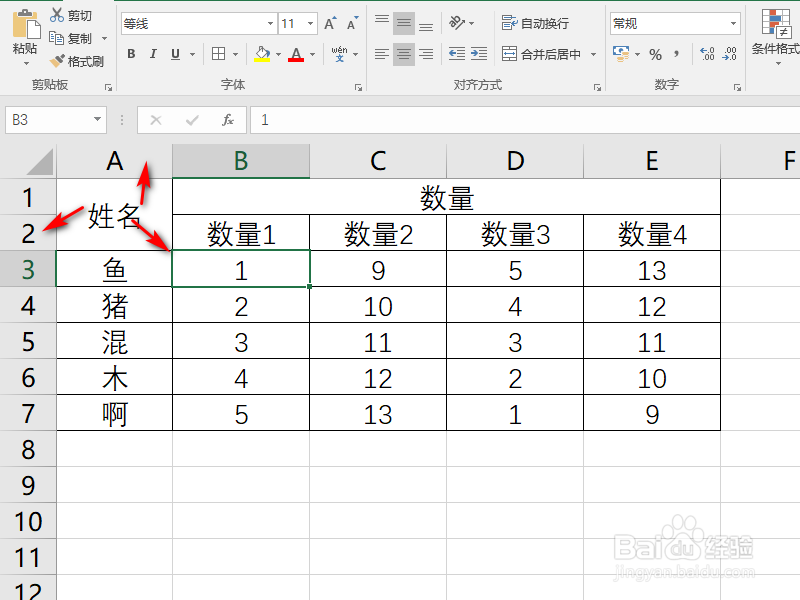Increase font size with larger A icon
The image size is (800, 600).
(330, 23)
